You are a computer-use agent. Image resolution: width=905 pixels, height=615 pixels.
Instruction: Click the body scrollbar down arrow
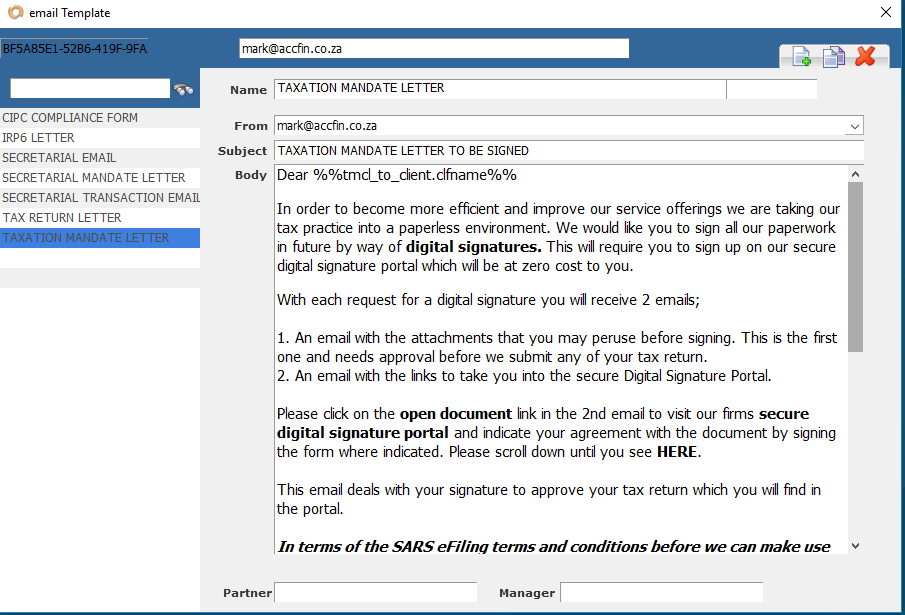pyautogui.click(x=855, y=545)
